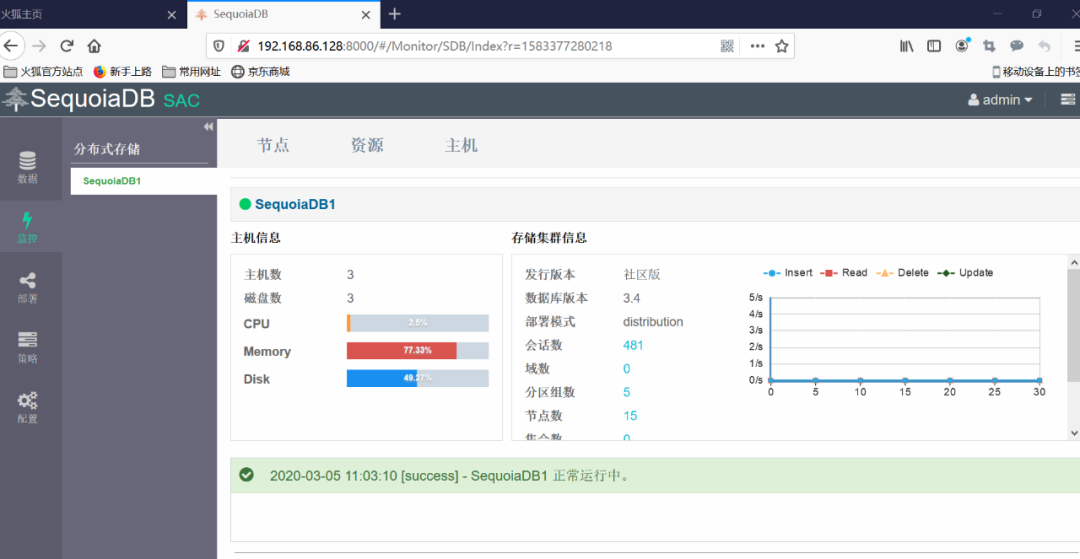Click the Memory usage bar
Viewport: 1080px width, 559px height.
pos(417,351)
